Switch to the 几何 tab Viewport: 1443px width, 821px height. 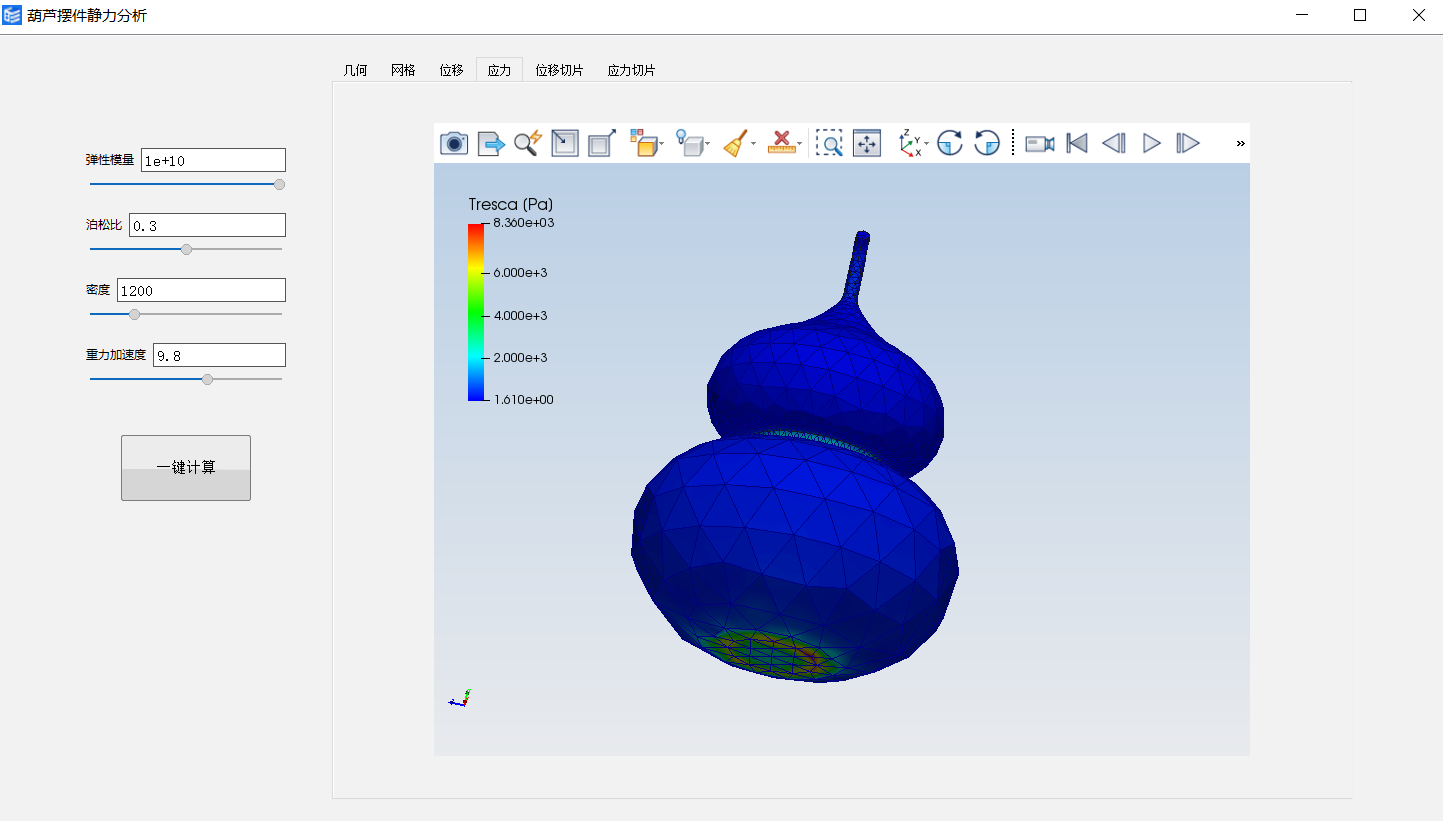coord(355,70)
